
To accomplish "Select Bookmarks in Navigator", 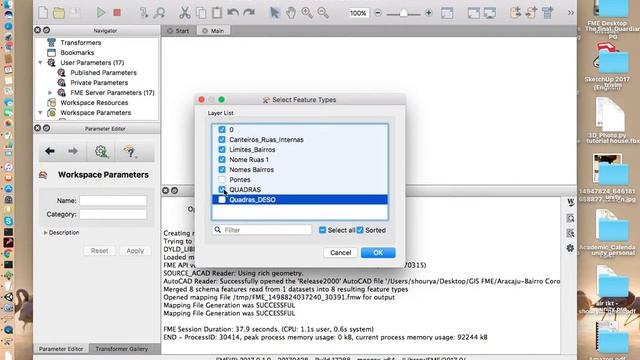I will pyautogui.click(x=77, y=53).
